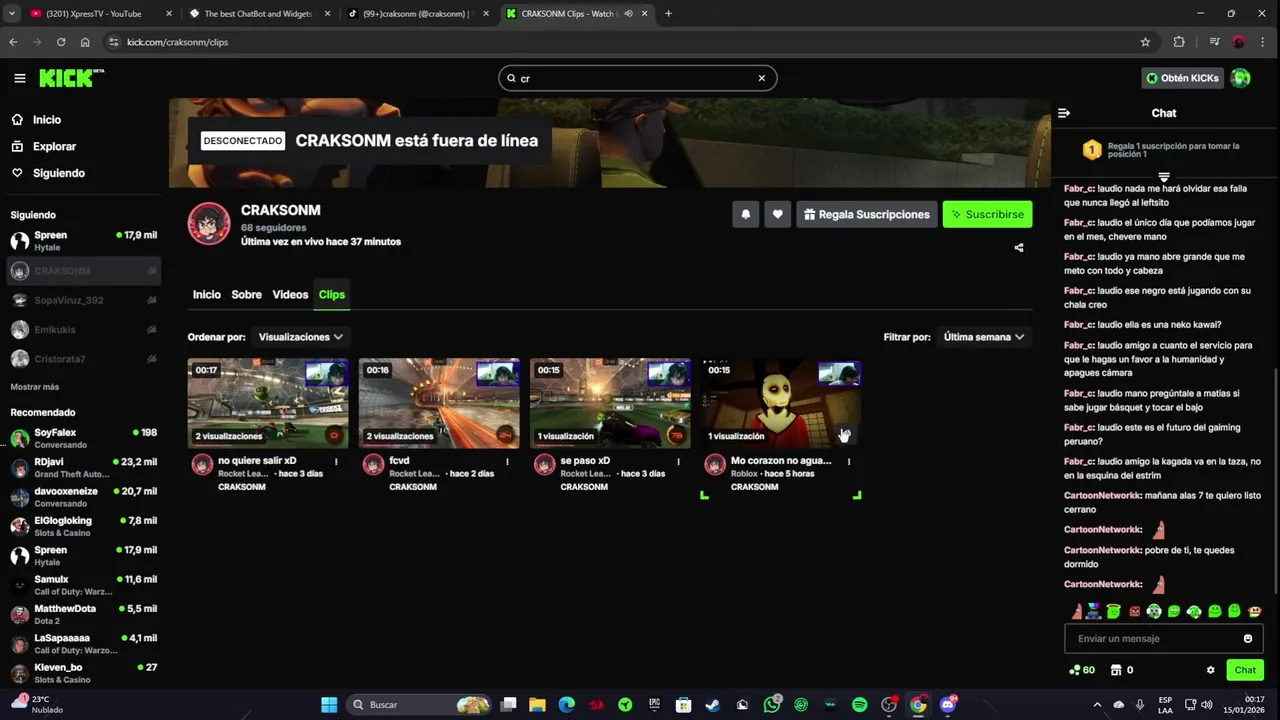Click the CRAKSONM profile avatar

[x=209, y=224]
